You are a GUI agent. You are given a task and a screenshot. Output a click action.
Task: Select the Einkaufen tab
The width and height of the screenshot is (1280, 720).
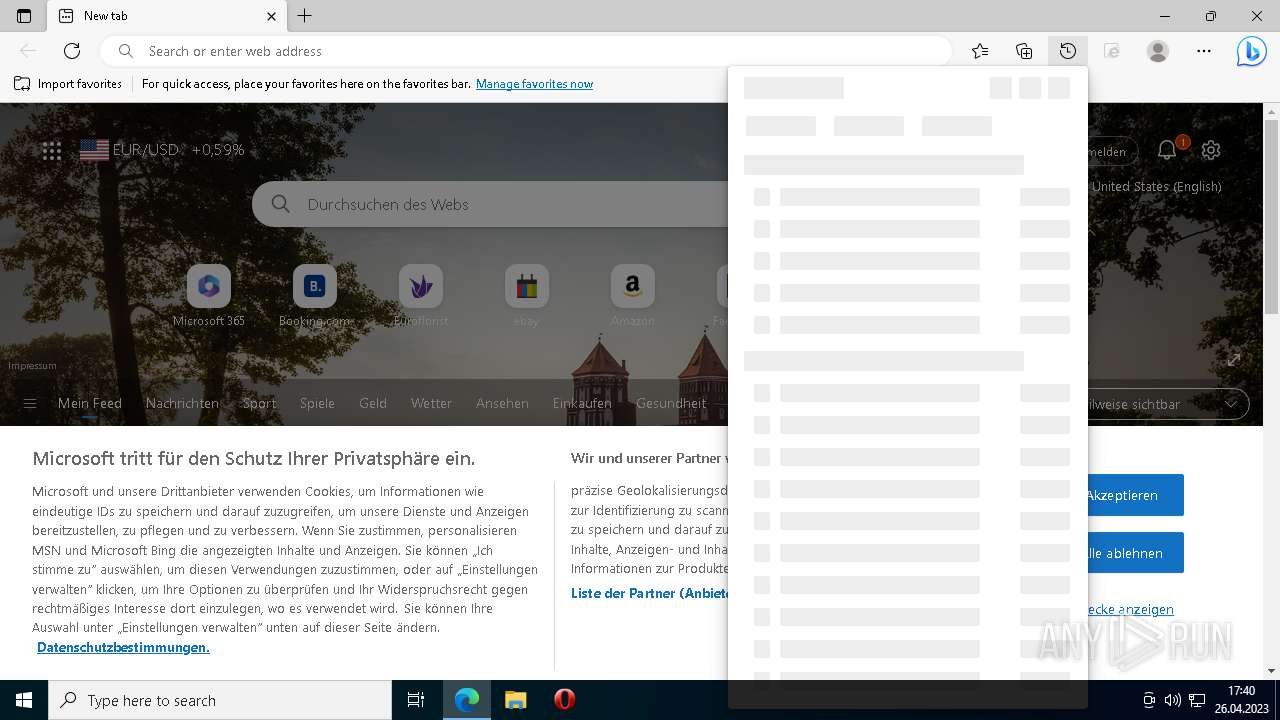pyautogui.click(x=582, y=404)
